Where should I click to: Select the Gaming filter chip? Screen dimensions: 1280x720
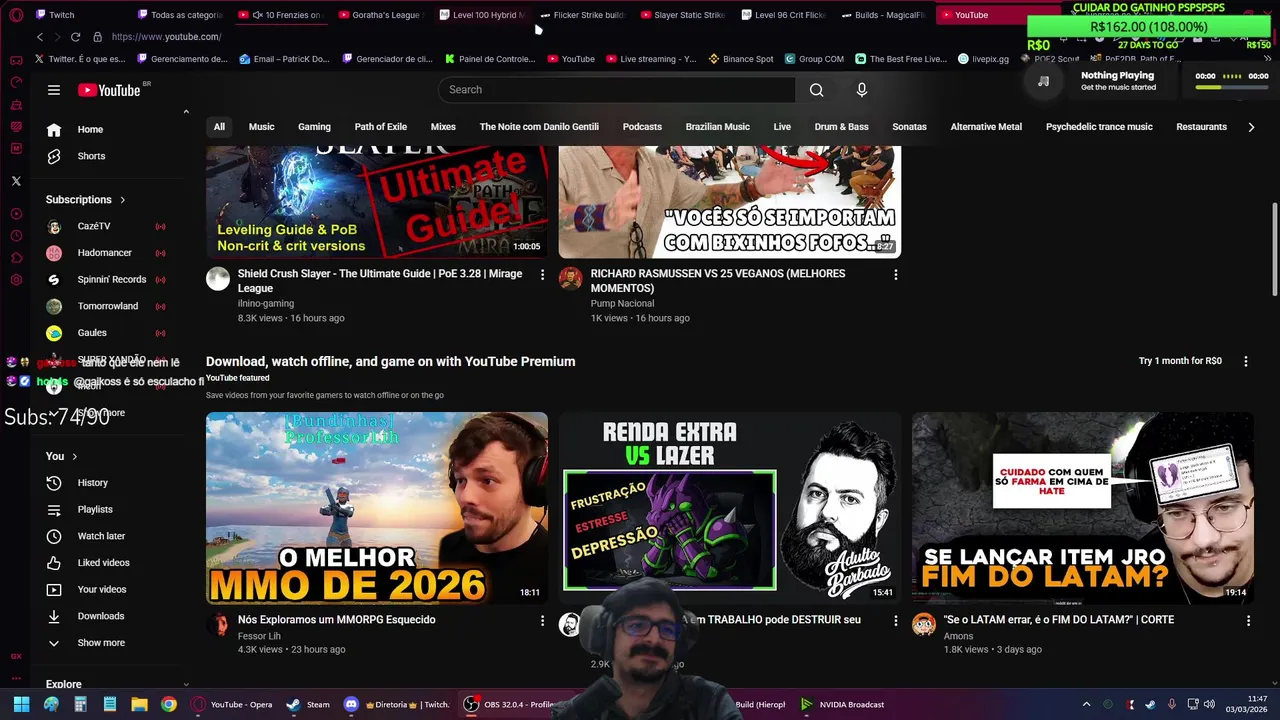point(314,127)
